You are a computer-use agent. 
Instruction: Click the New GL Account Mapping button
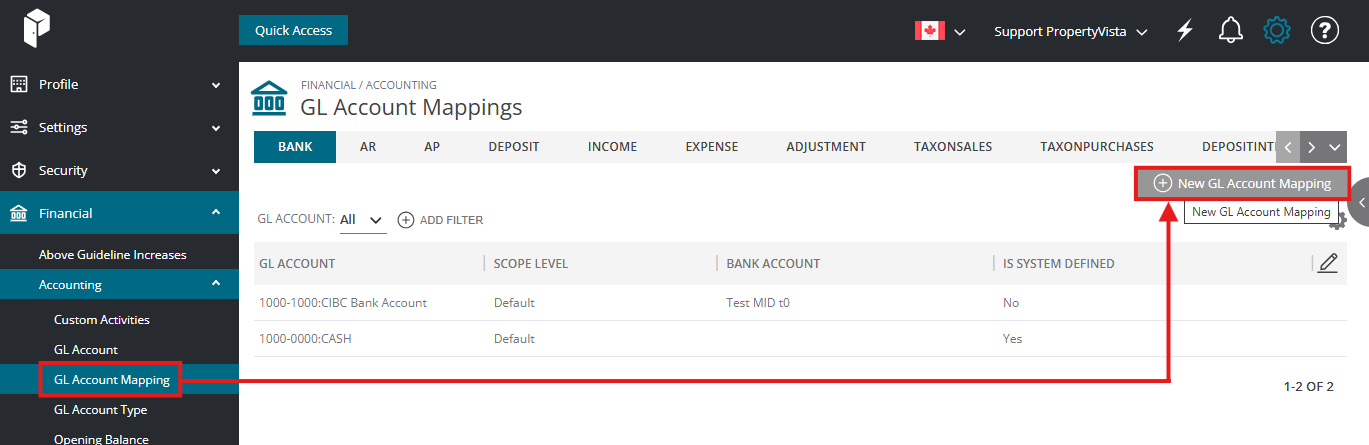coord(1243,183)
